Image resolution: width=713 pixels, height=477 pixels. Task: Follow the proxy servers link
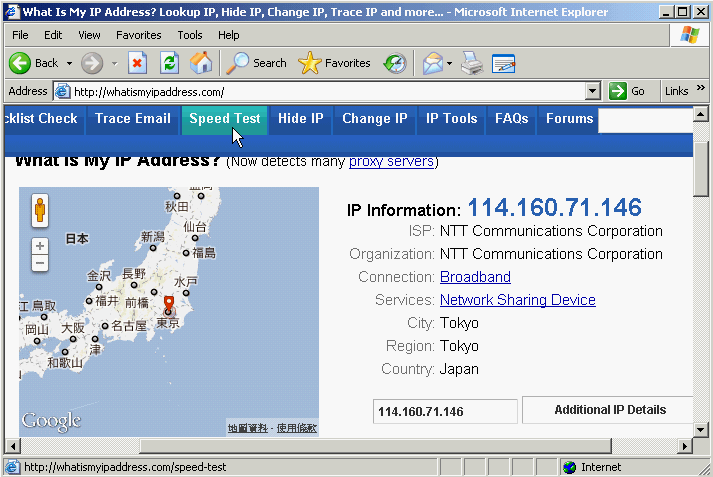pyautogui.click(x=391, y=161)
